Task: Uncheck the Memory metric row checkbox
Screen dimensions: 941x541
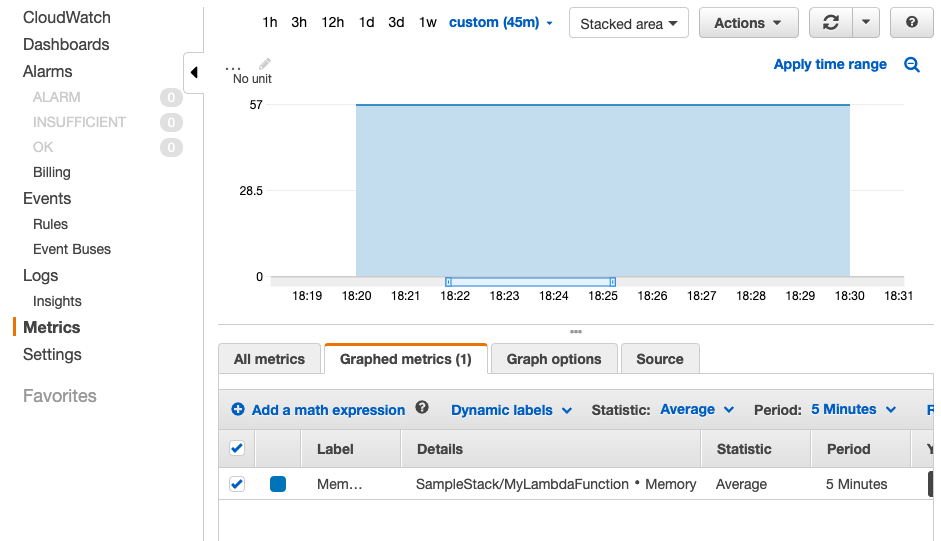Action: 237,484
